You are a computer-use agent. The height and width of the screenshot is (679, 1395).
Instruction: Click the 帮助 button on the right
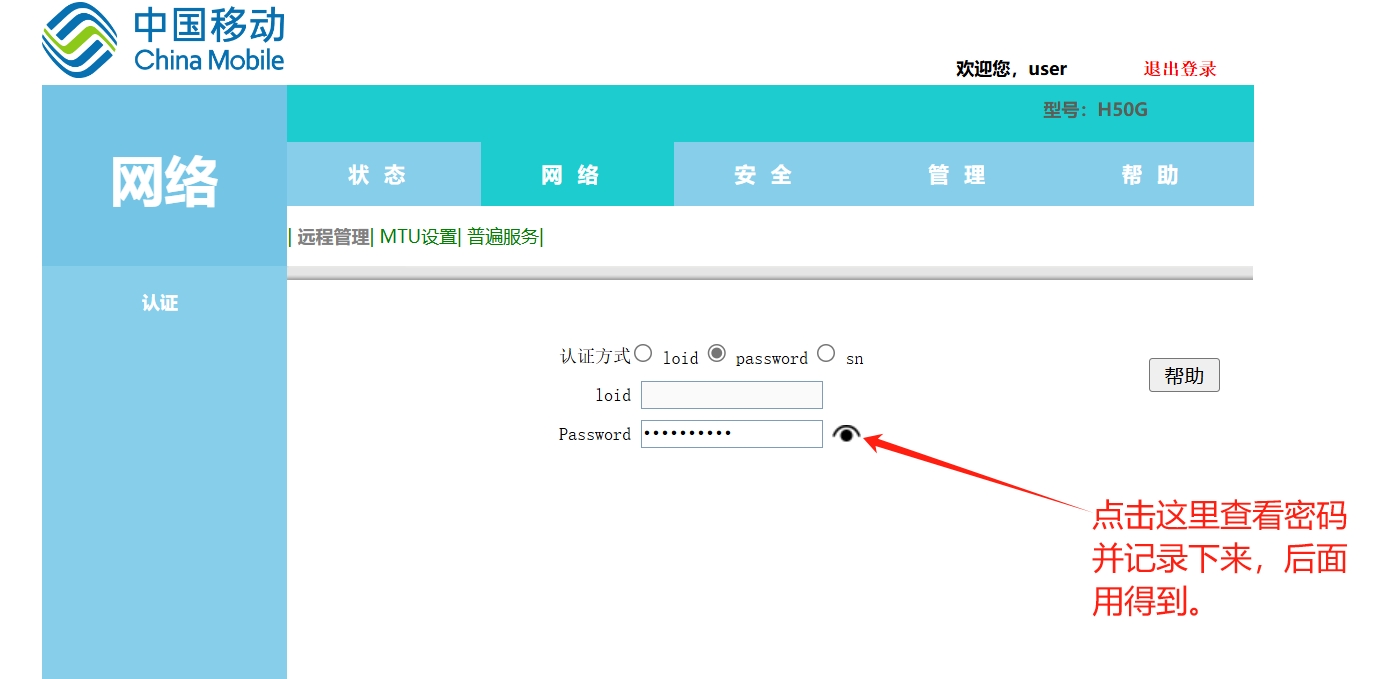1184,376
